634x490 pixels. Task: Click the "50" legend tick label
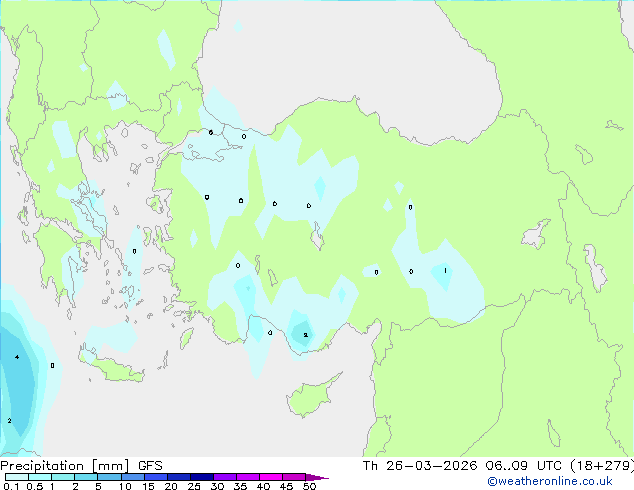(309, 486)
